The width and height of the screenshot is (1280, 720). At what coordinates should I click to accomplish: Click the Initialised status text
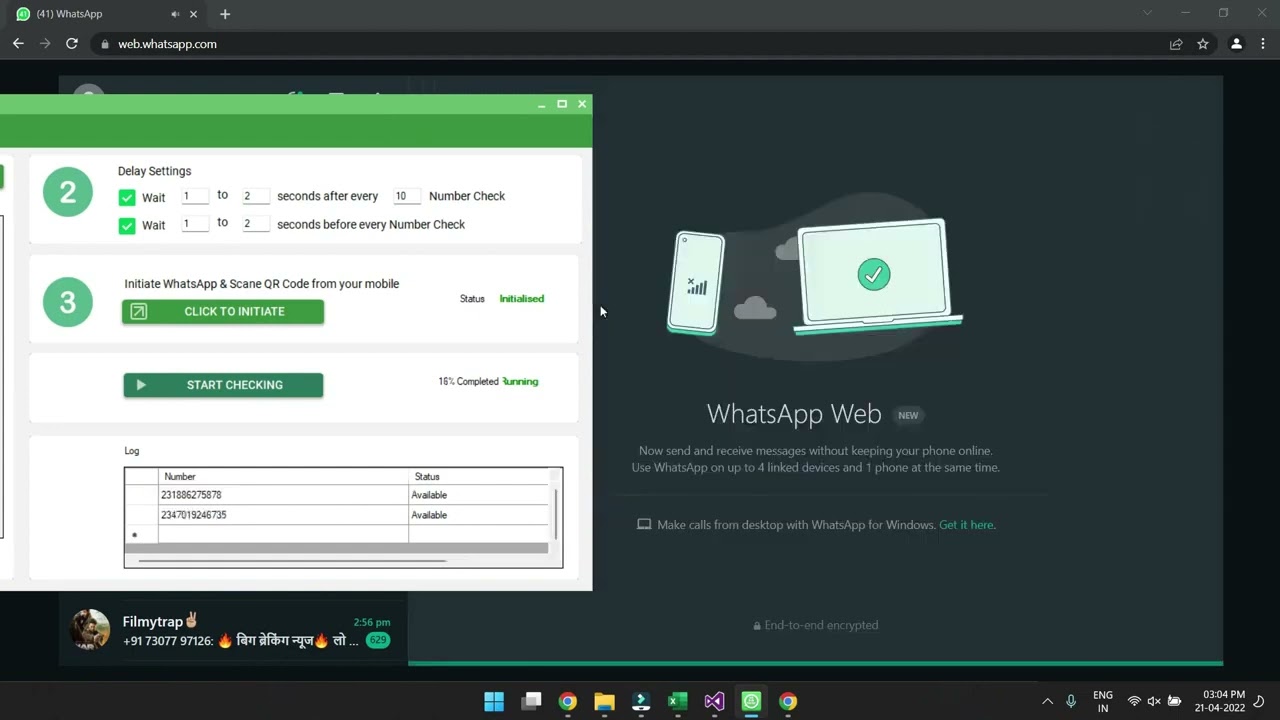[522, 299]
